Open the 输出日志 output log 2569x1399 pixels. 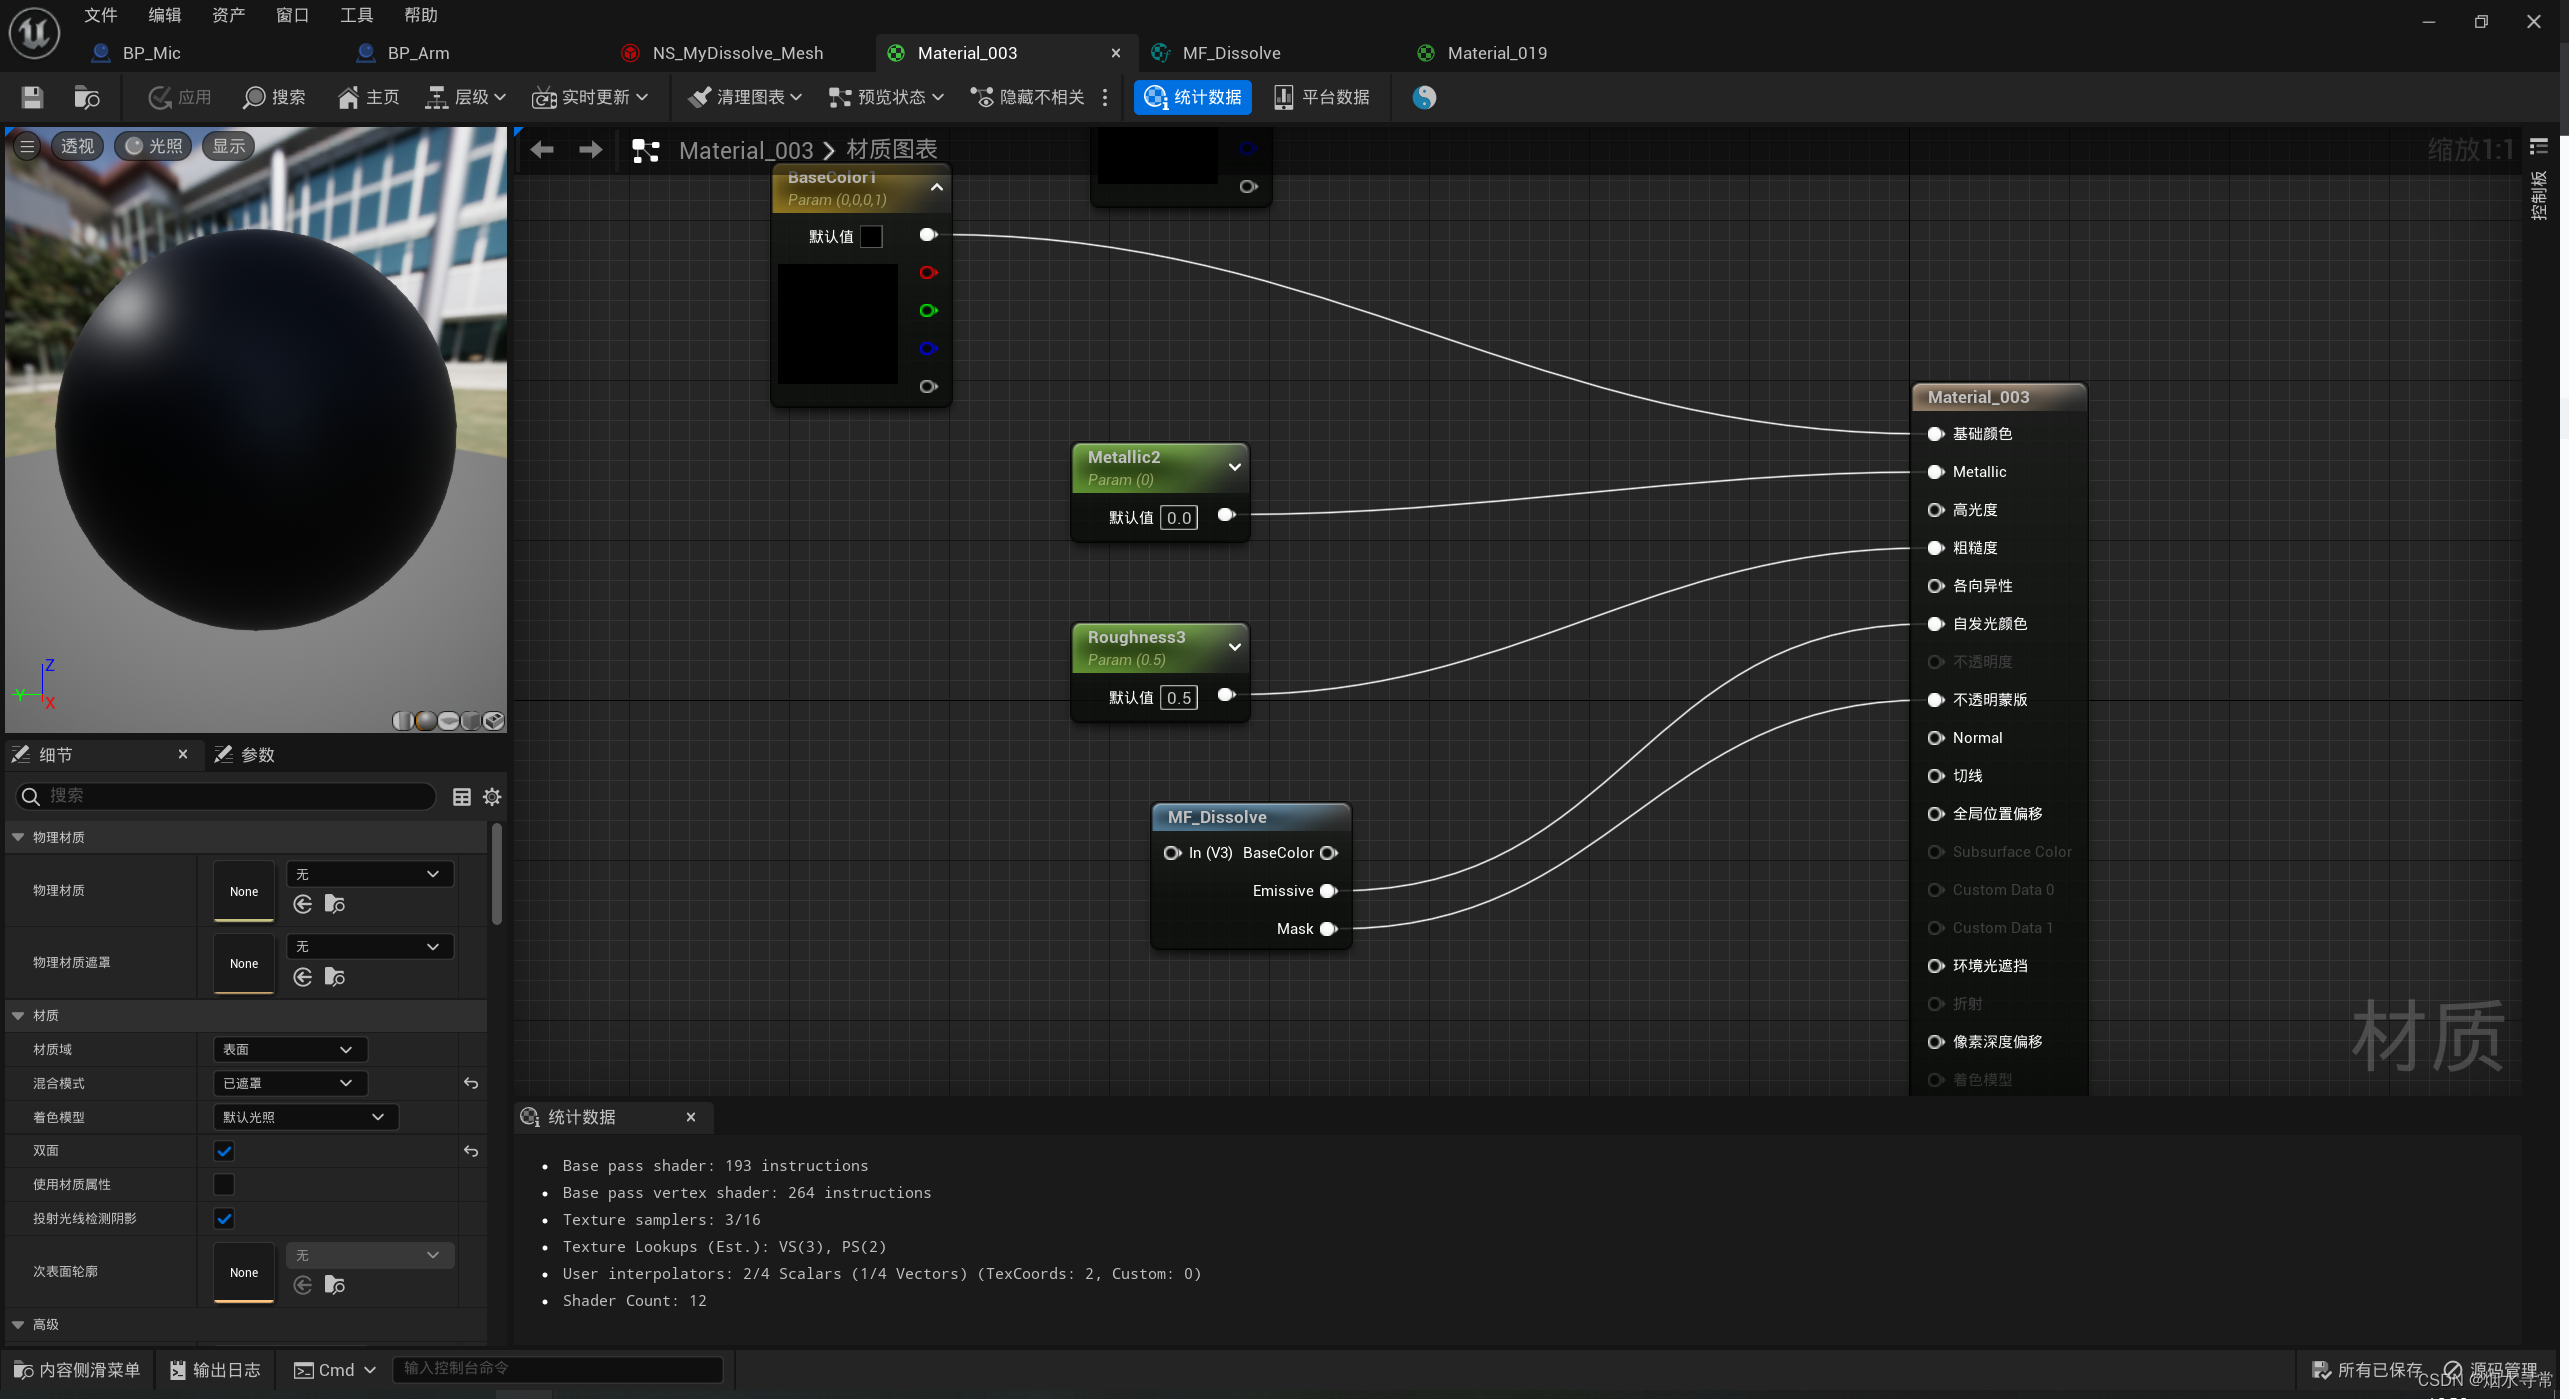pyautogui.click(x=214, y=1369)
